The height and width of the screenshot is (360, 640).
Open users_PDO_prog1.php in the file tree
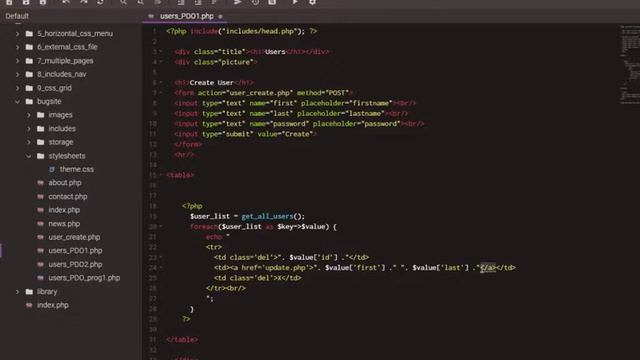tap(84, 278)
